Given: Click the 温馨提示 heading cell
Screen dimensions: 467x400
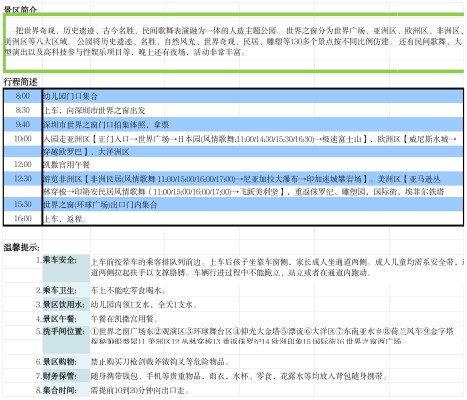Looking at the screenshot, I should (x=22, y=247).
